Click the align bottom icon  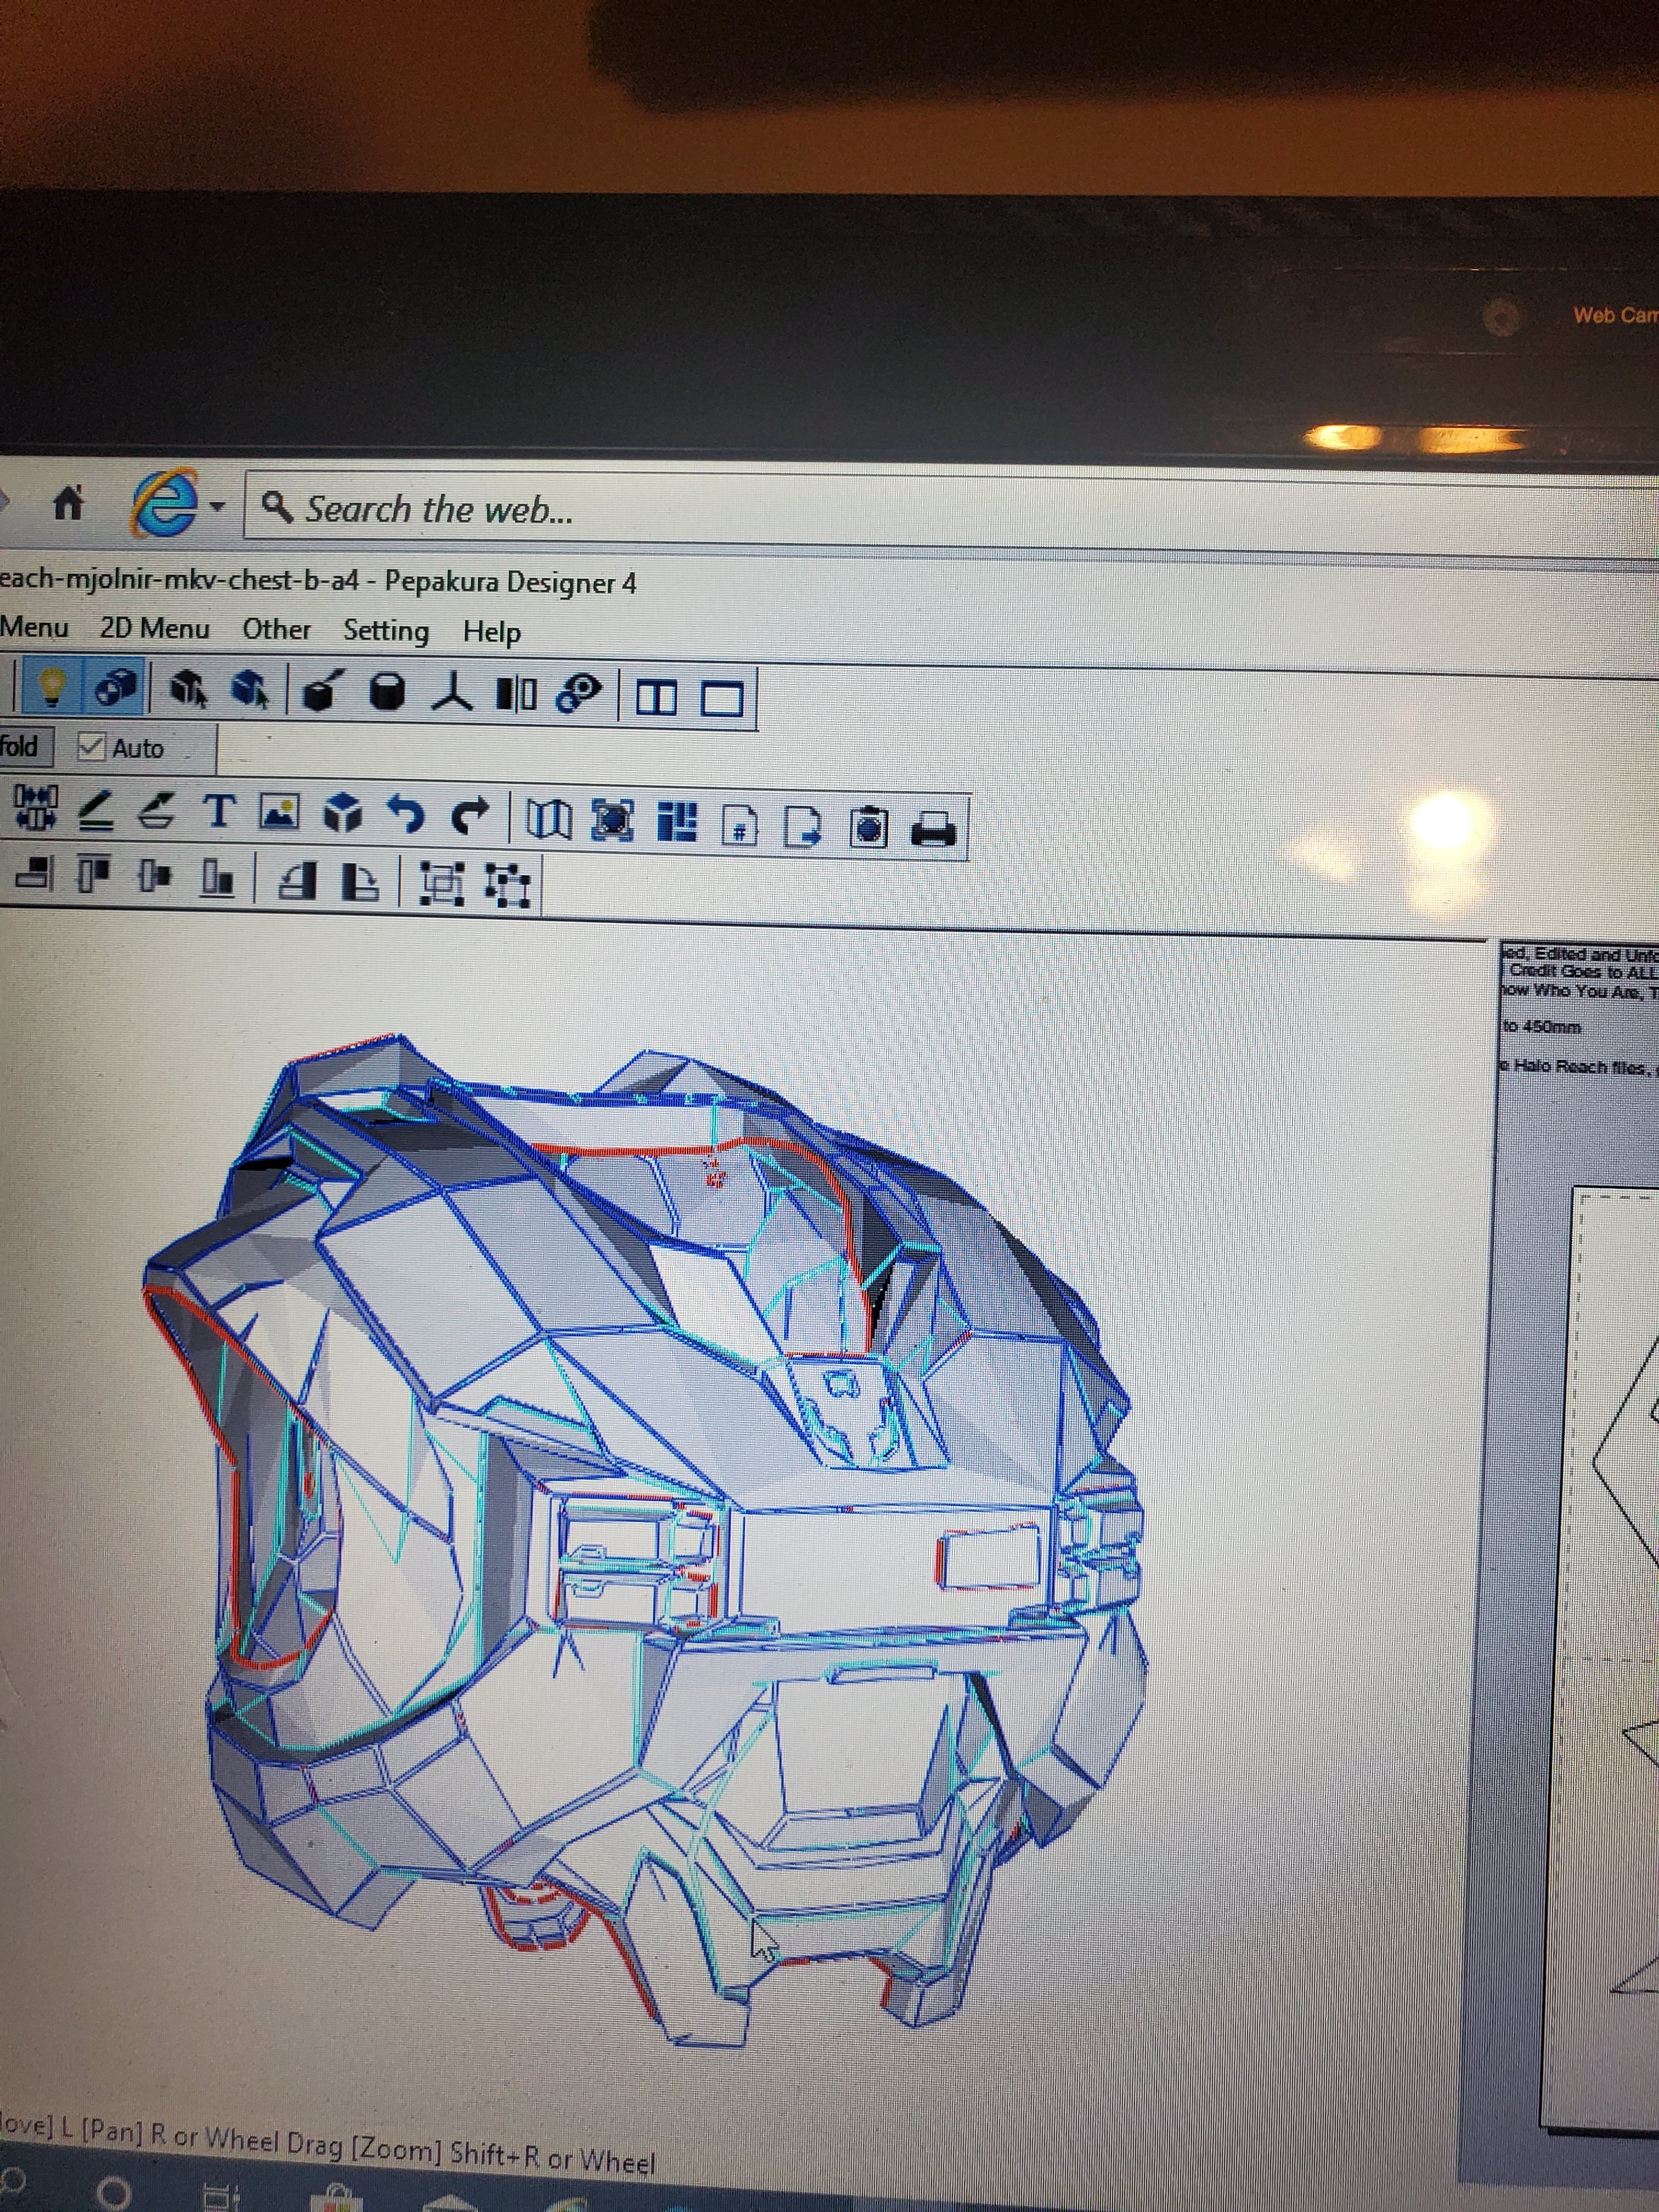217,878
